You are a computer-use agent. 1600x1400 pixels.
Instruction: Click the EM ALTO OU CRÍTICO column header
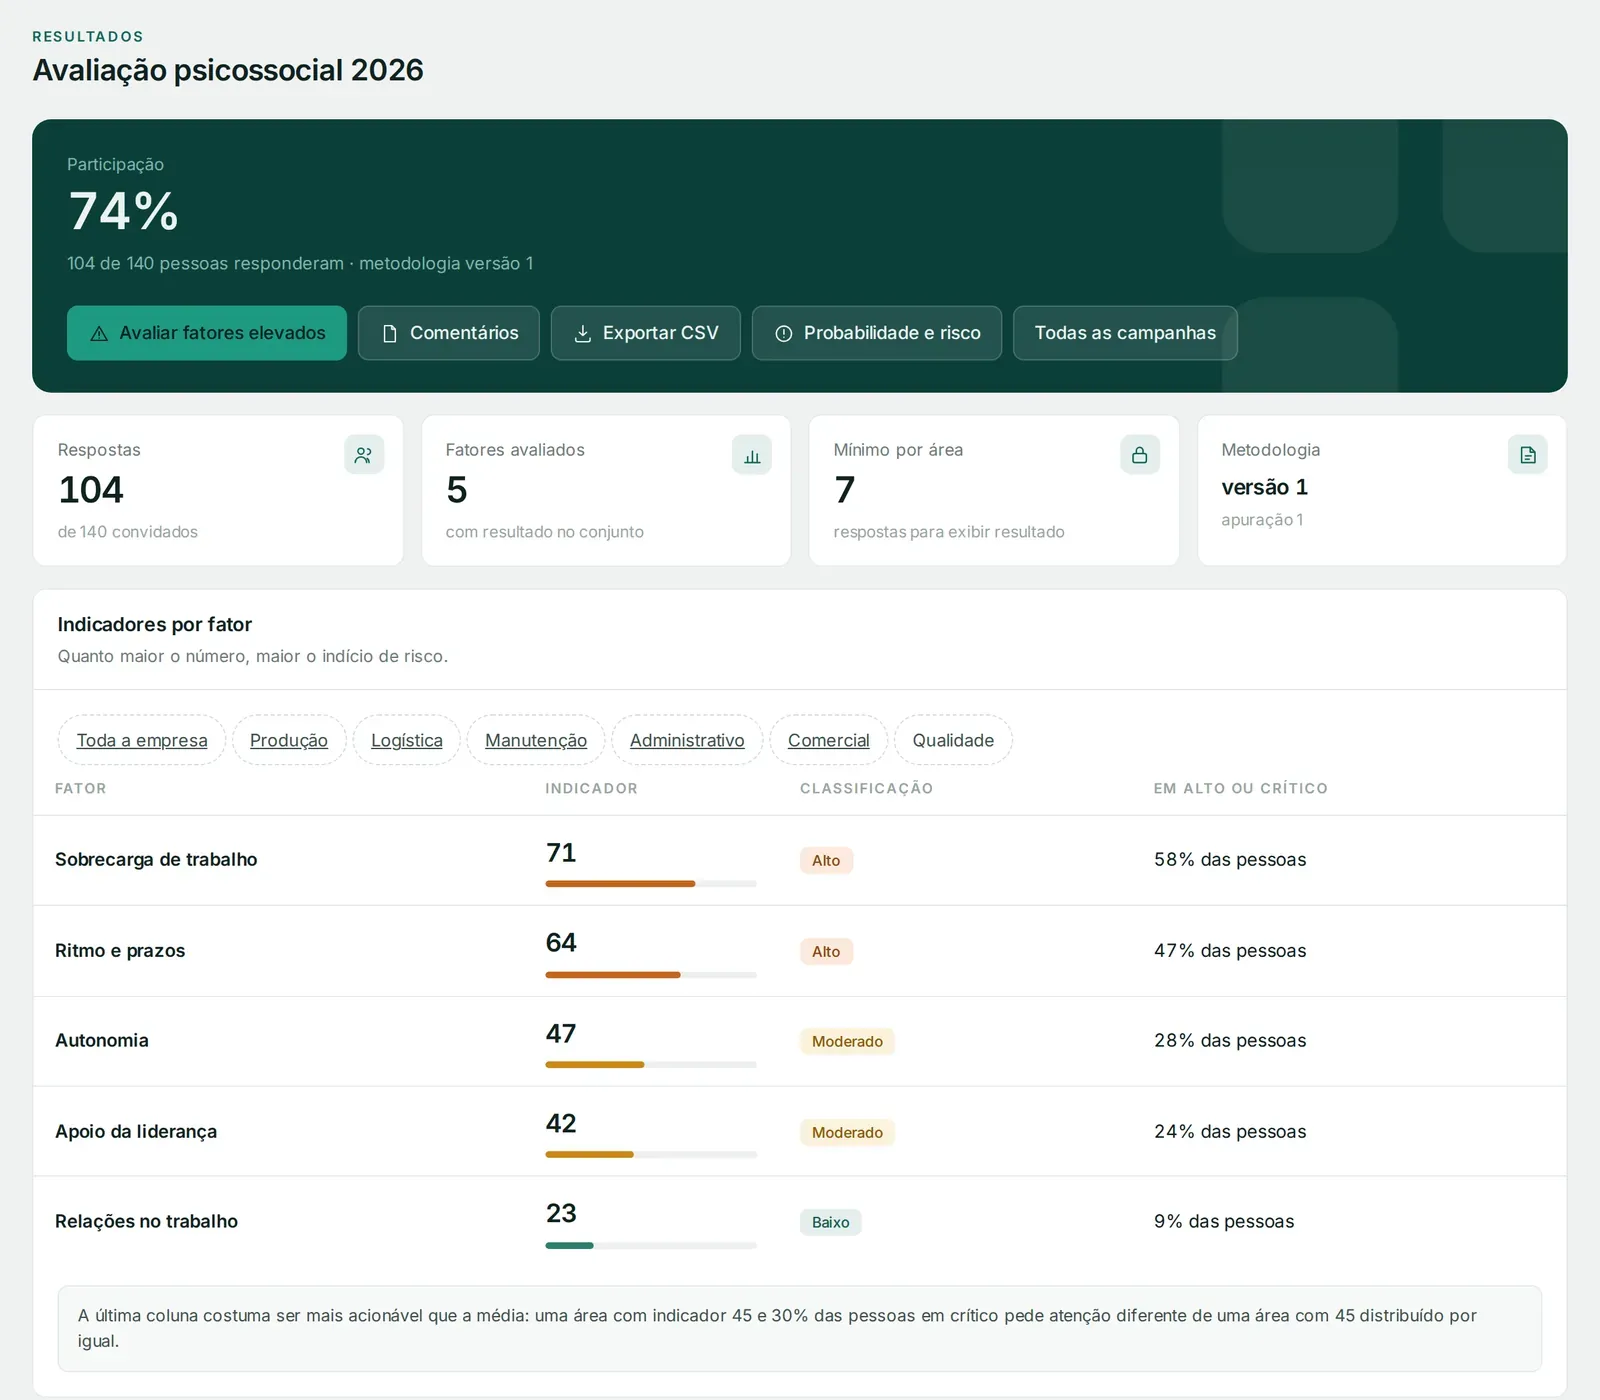pos(1241,789)
